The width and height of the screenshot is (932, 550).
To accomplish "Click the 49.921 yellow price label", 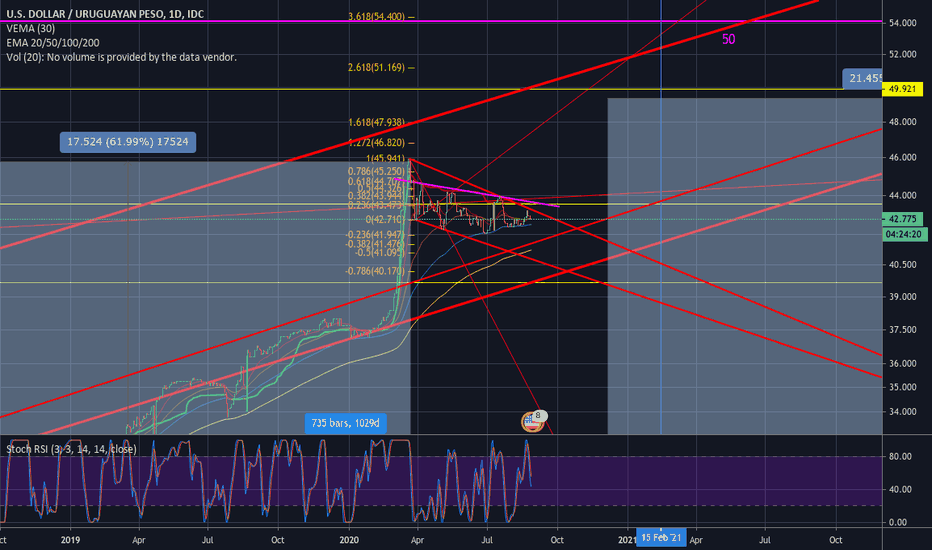I will (x=902, y=89).
